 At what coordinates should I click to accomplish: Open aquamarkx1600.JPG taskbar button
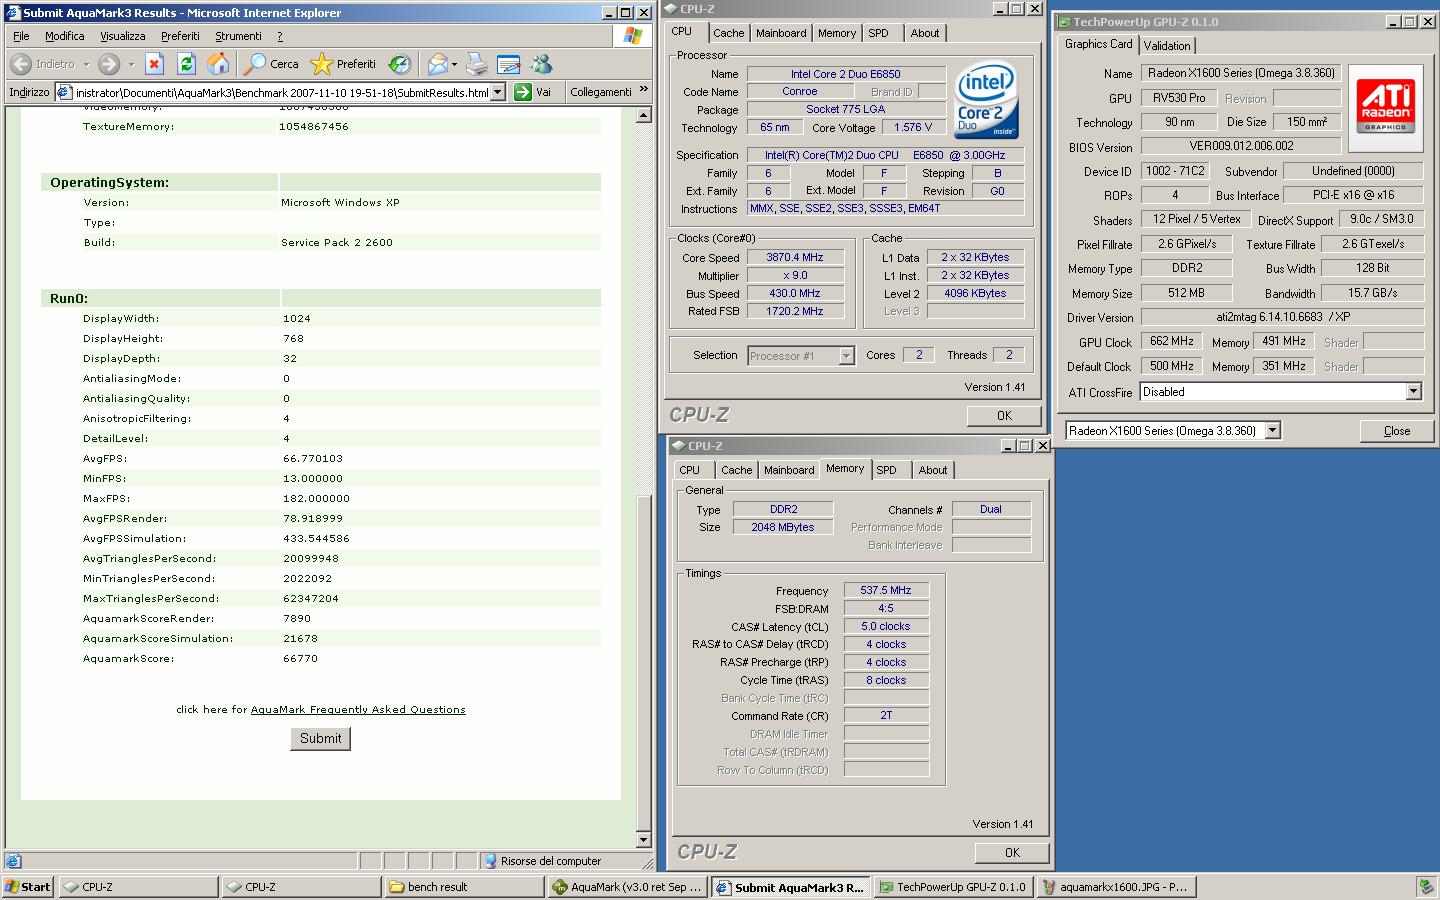(x=1116, y=886)
